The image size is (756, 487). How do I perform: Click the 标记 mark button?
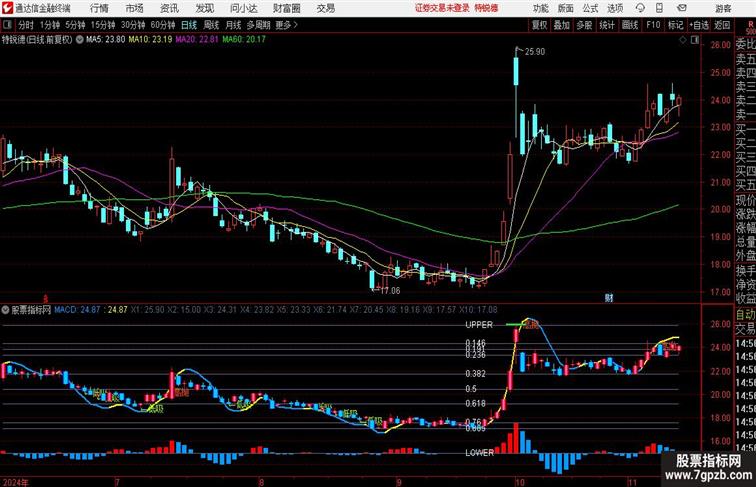pyautogui.click(x=676, y=25)
